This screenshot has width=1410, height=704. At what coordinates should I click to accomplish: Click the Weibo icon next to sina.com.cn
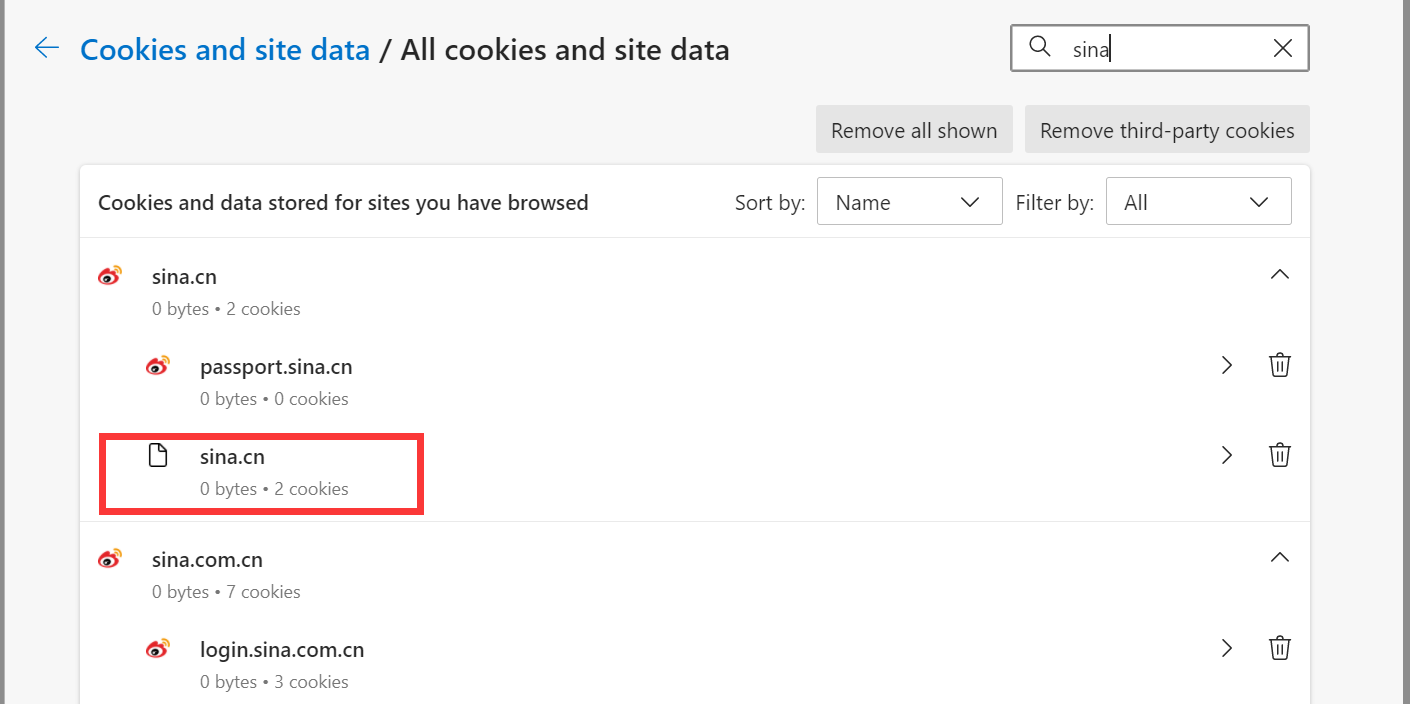pos(110,559)
